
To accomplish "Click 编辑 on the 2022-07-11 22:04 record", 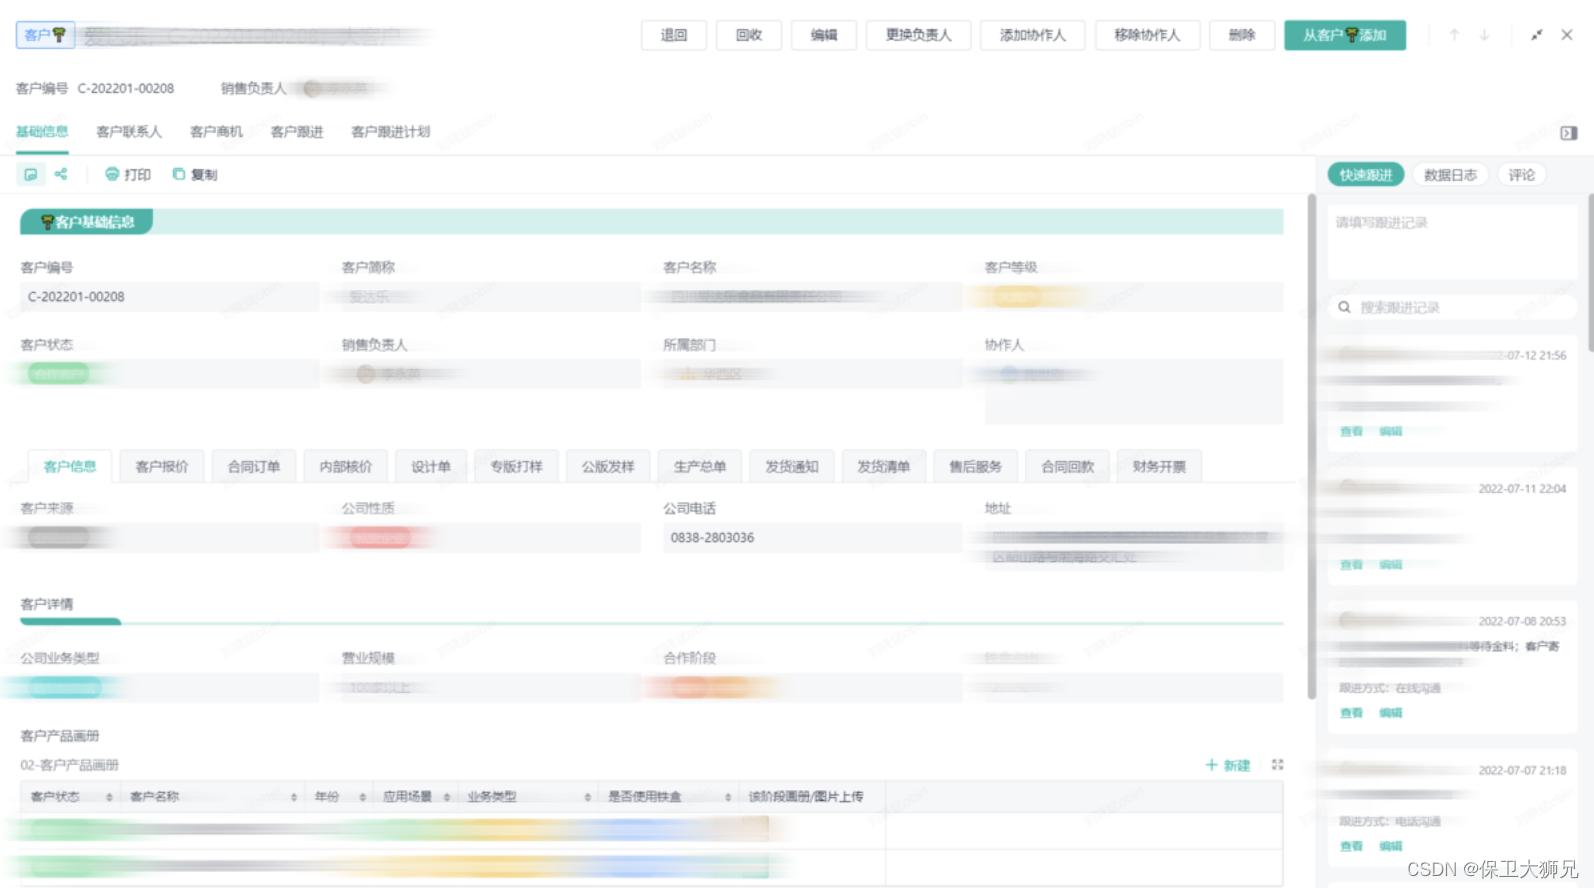I will pyautogui.click(x=1390, y=565).
